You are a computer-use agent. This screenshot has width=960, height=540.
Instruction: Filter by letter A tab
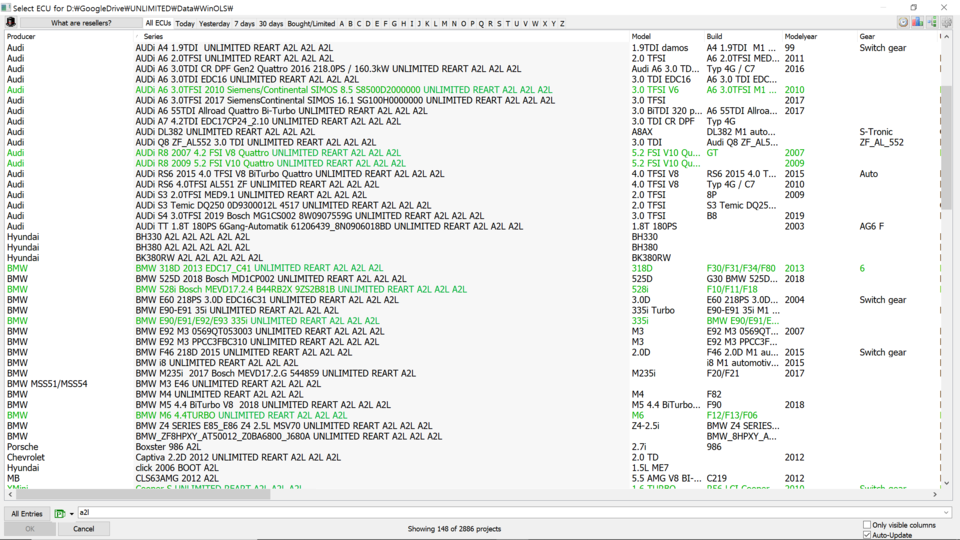[342, 23]
